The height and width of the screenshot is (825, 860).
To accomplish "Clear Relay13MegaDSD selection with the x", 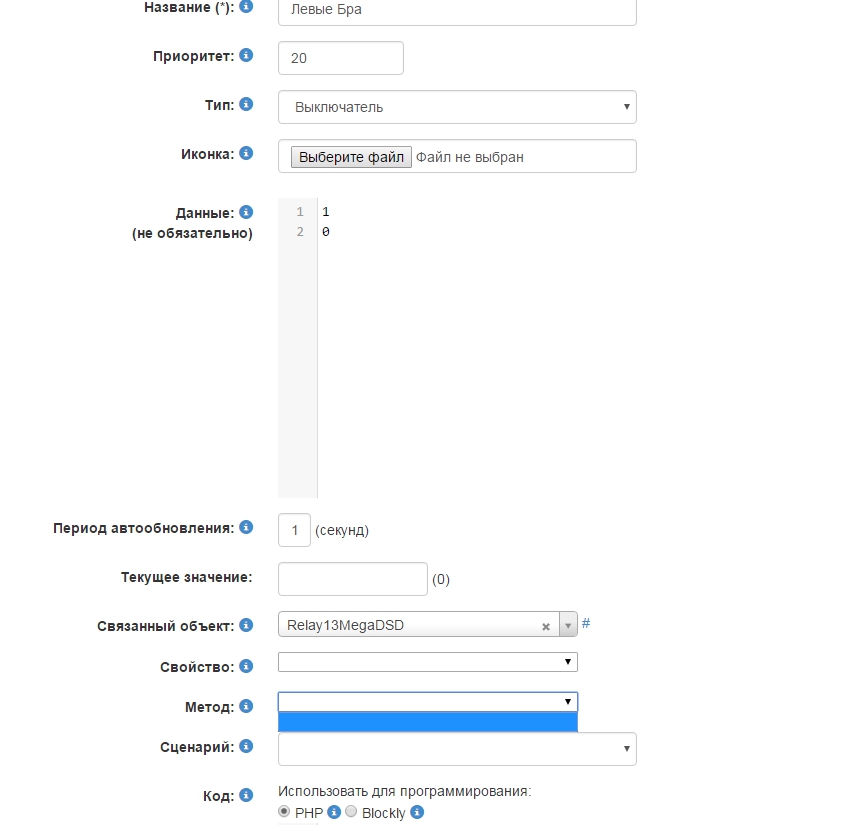I will tap(546, 627).
